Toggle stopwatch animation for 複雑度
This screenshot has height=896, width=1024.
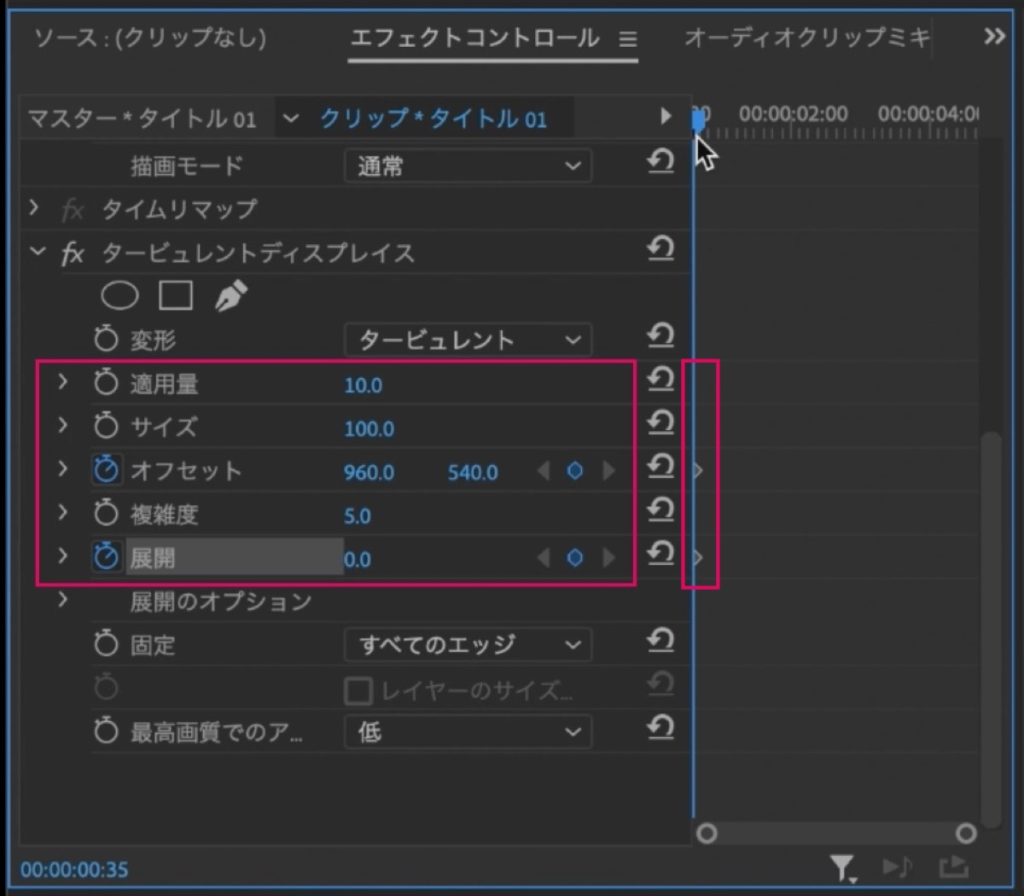click(106, 514)
